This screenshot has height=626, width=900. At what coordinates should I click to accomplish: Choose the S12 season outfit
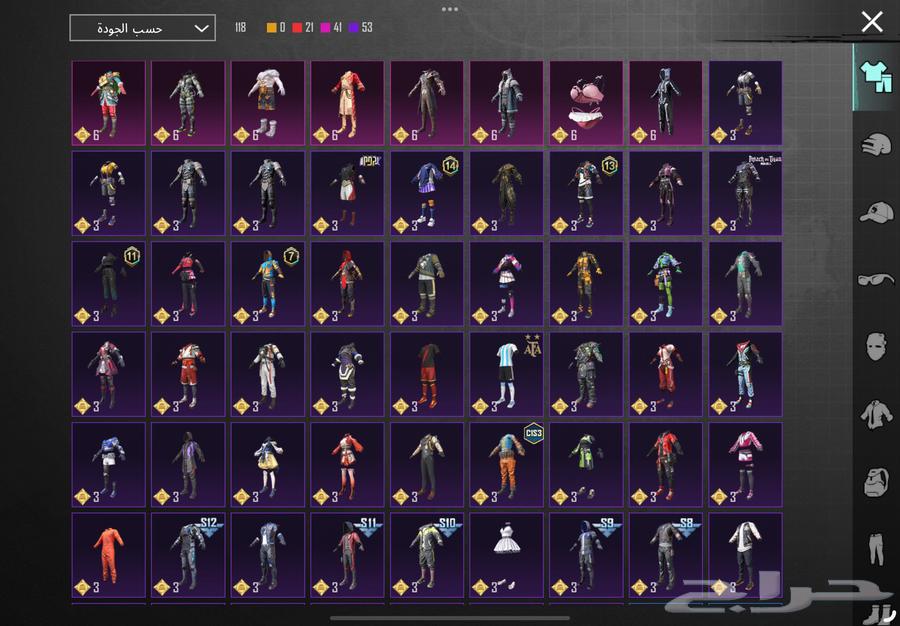188,555
